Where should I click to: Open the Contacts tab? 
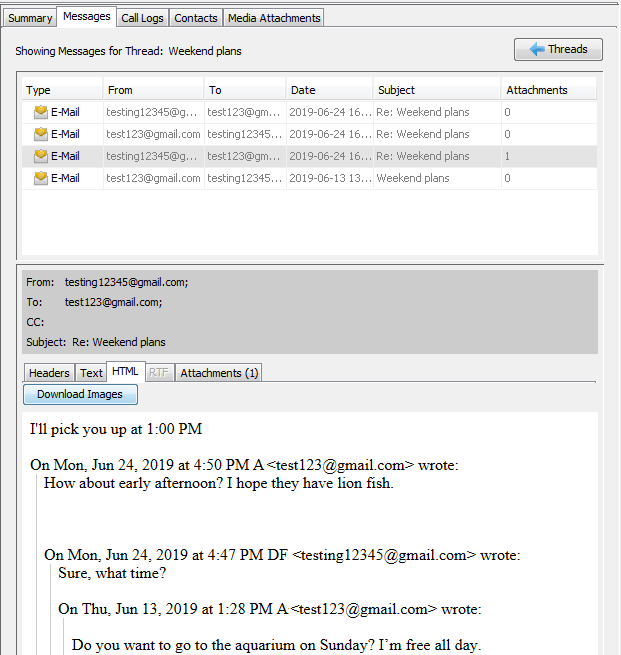pyautogui.click(x=195, y=18)
